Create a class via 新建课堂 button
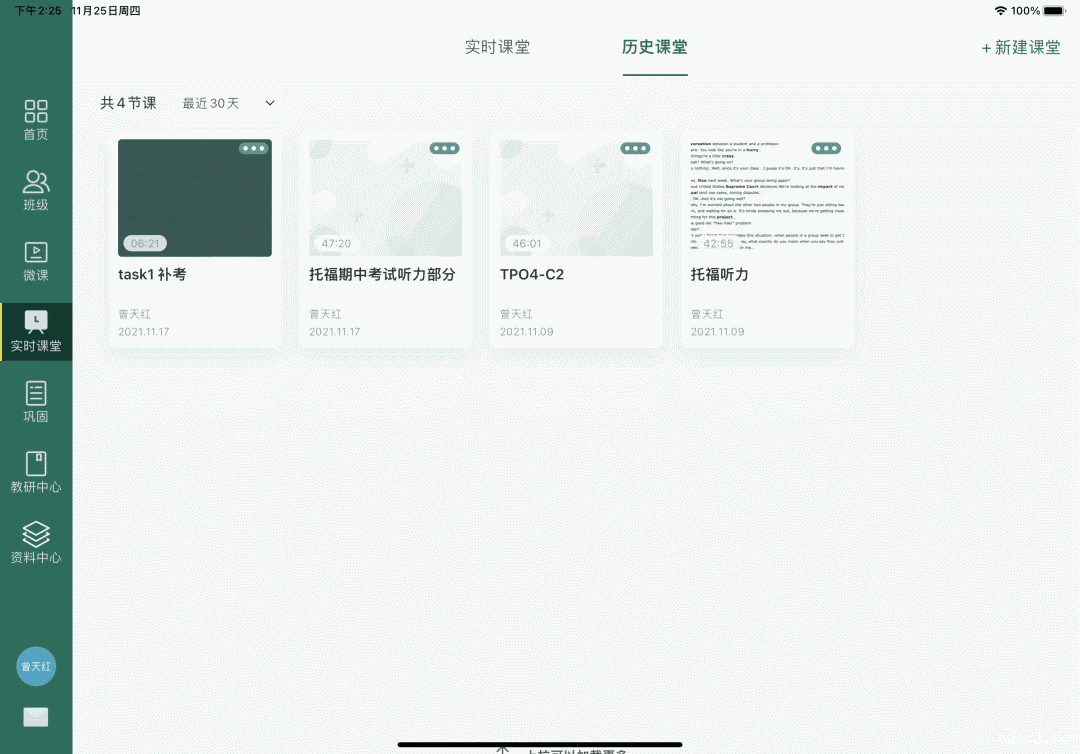Image resolution: width=1080 pixels, height=754 pixels. pyautogui.click(x=1019, y=47)
